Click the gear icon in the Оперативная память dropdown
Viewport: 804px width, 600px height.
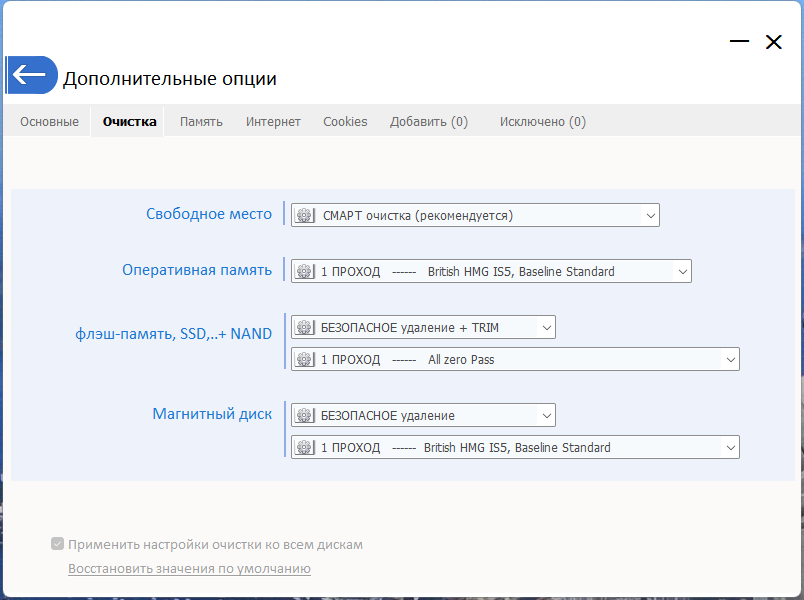click(305, 271)
